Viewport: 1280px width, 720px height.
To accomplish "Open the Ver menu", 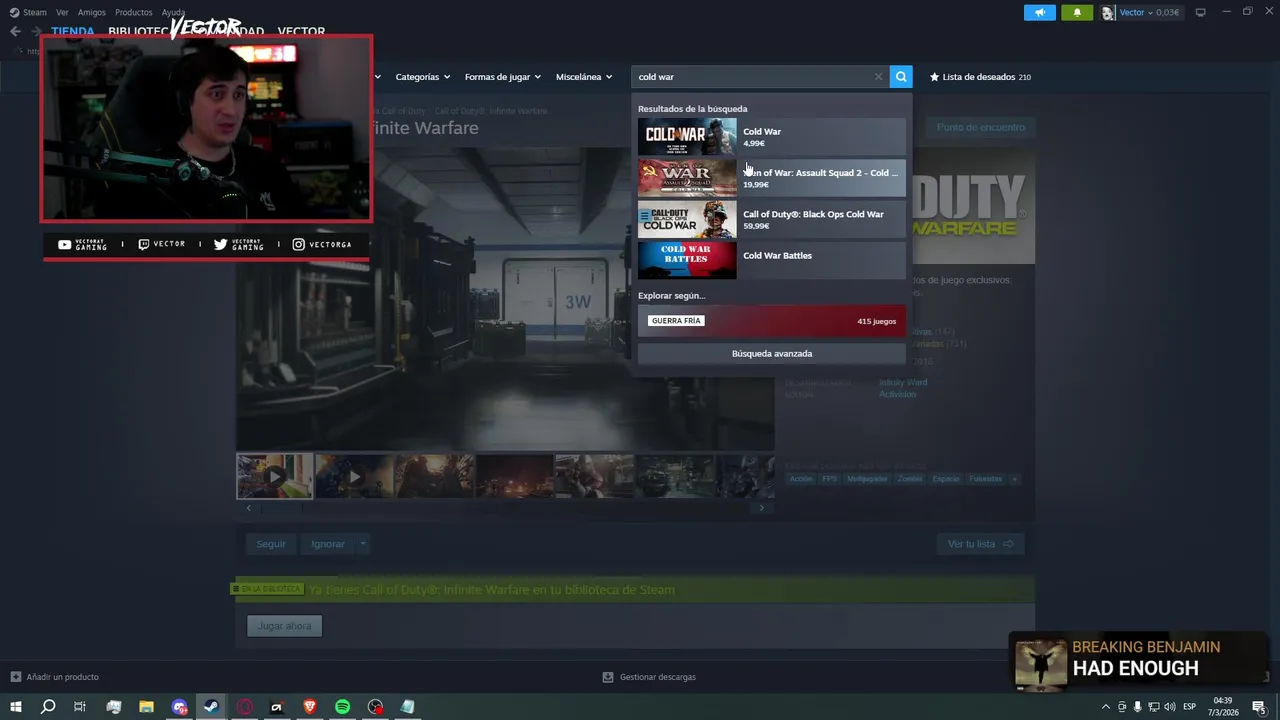I will point(62,12).
